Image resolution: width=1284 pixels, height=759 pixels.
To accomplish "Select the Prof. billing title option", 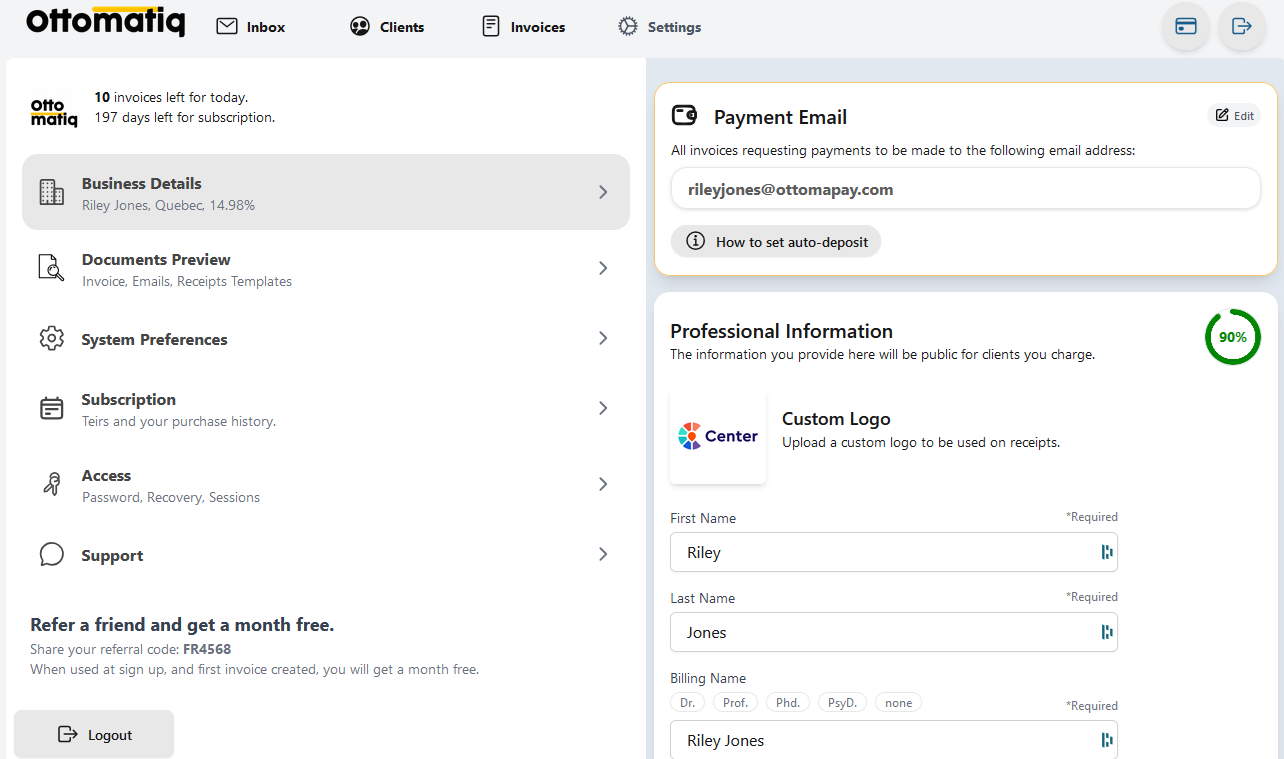I will pyautogui.click(x=735, y=703).
